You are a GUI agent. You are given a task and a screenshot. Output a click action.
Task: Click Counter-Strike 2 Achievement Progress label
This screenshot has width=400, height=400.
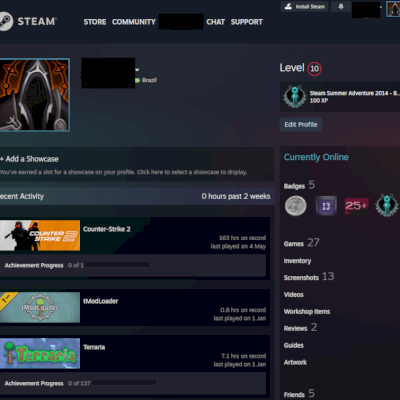pos(34,265)
